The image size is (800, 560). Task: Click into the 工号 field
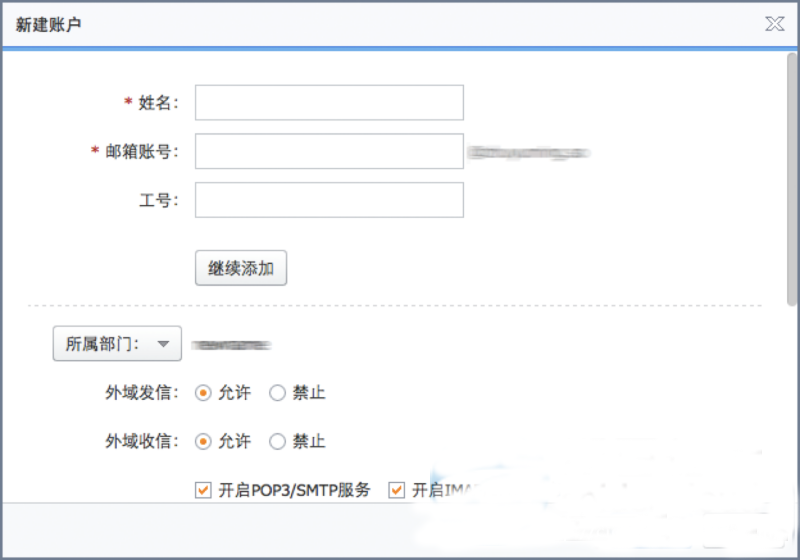[x=329, y=200]
